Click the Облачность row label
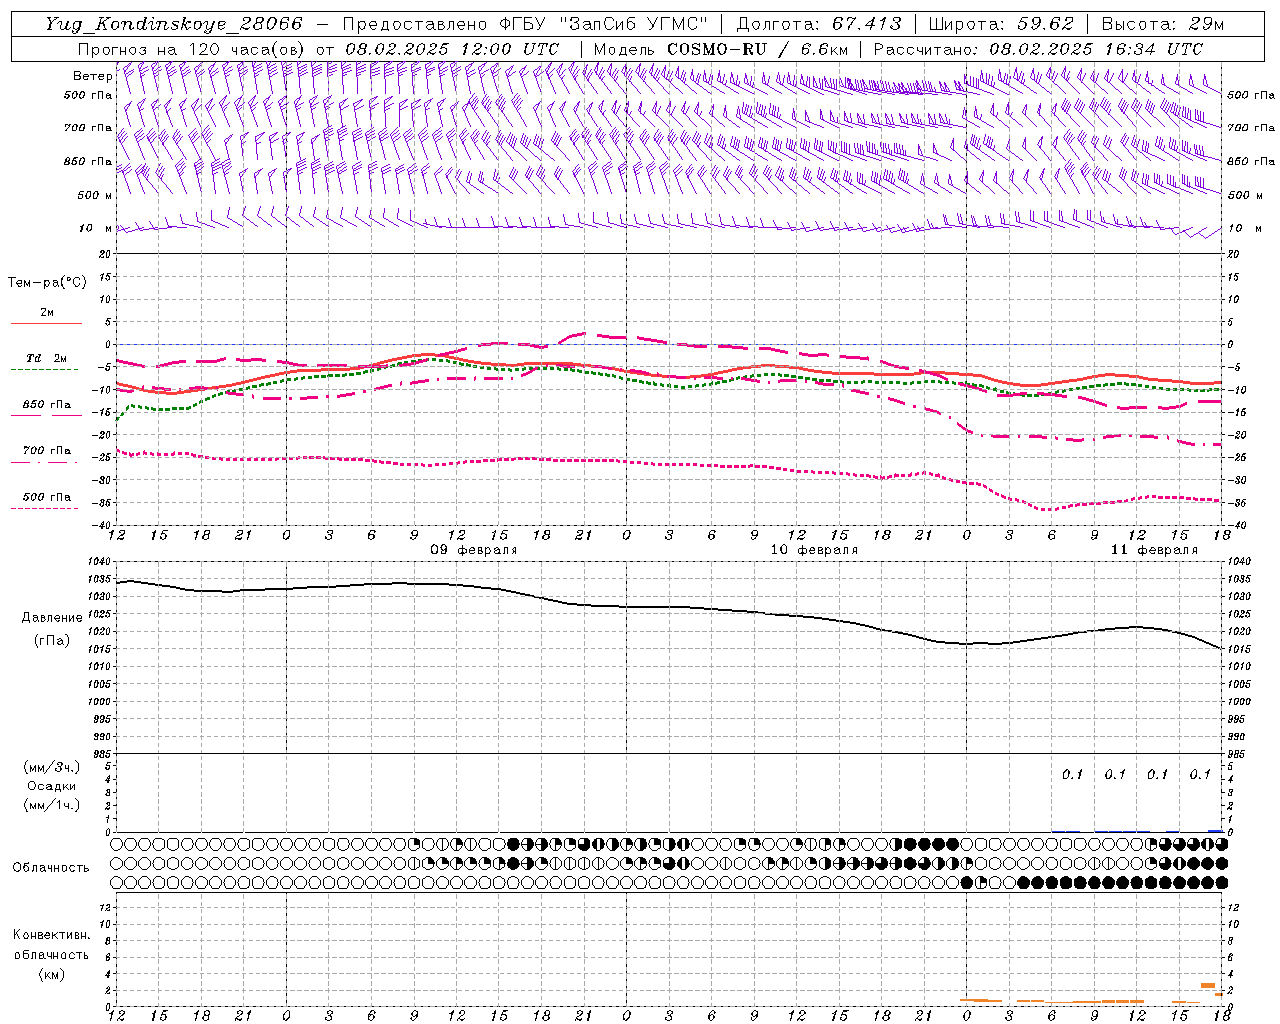The height and width of the screenshot is (1024, 1280). coord(51,868)
